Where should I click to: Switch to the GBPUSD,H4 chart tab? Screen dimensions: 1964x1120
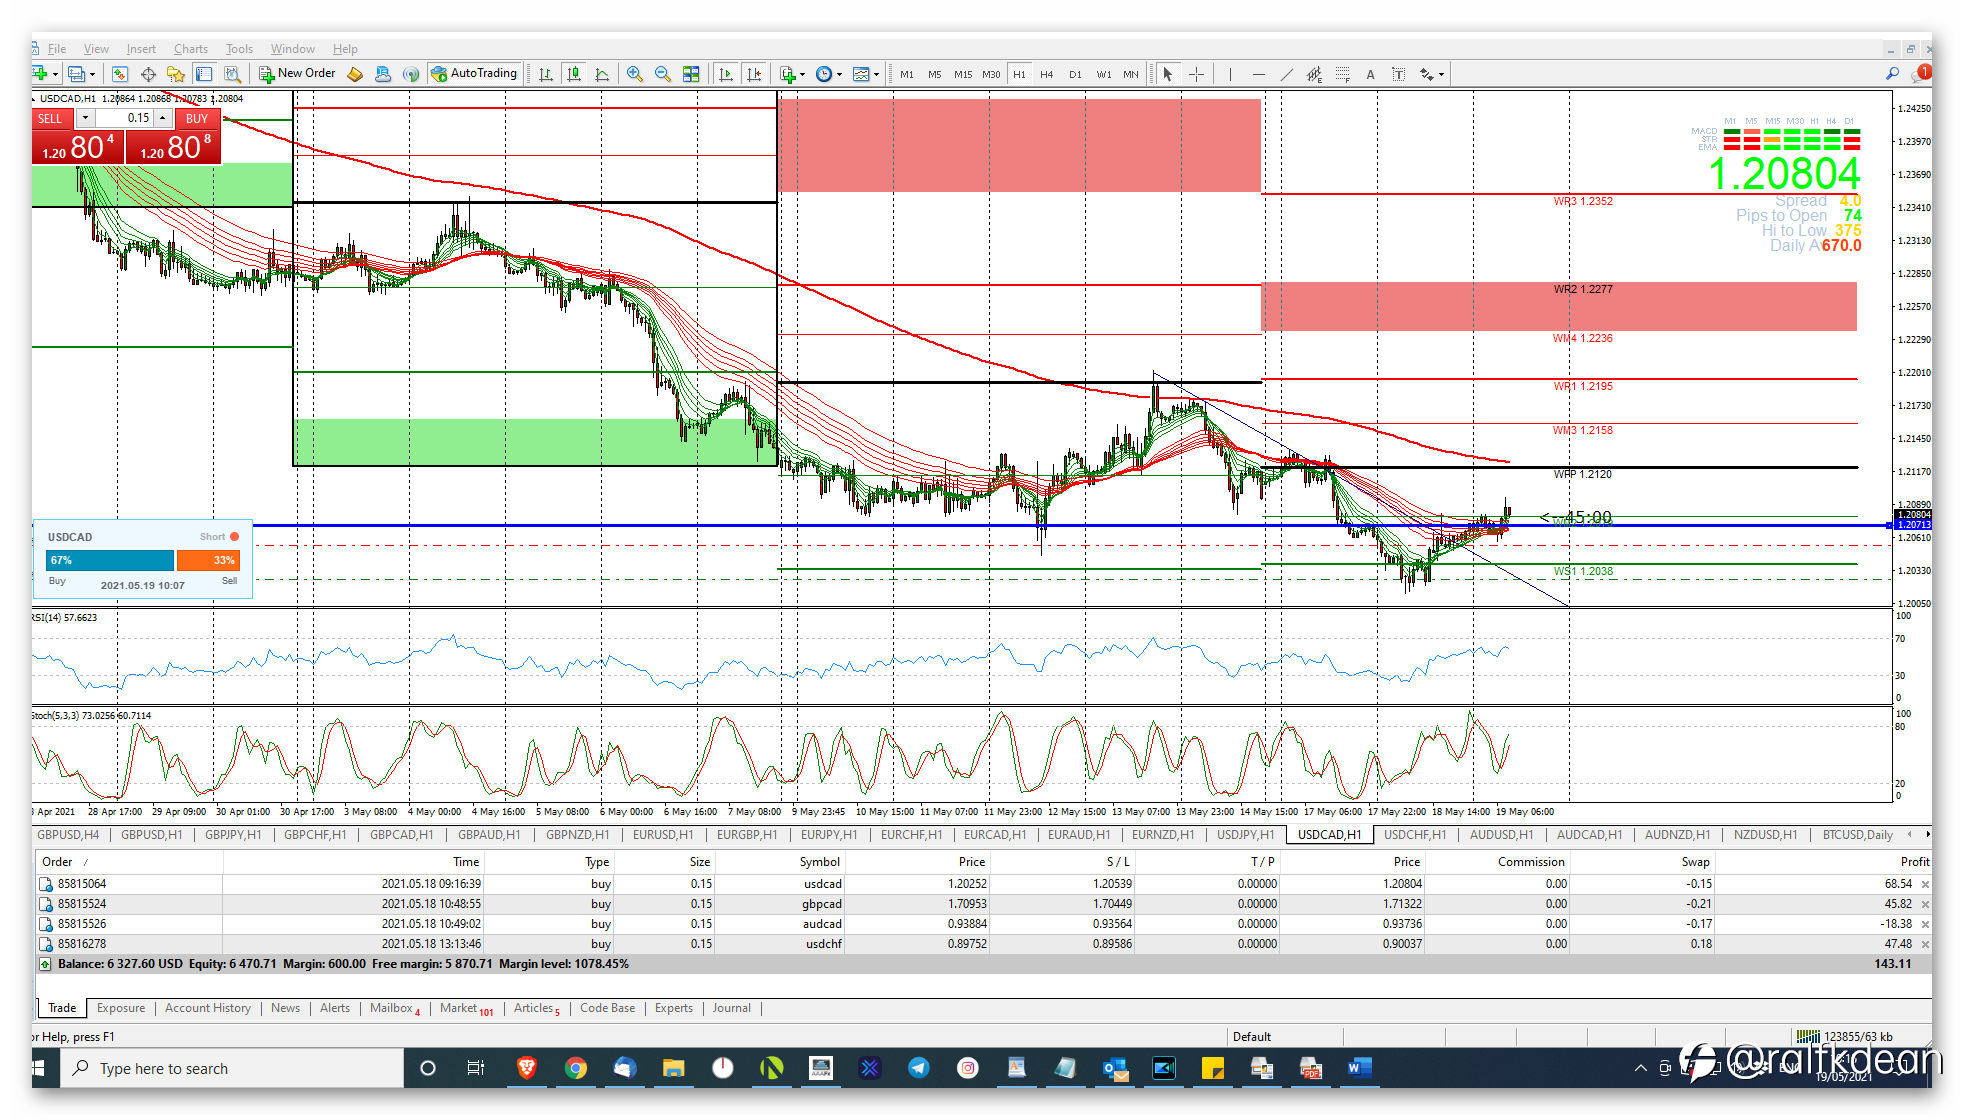(x=68, y=835)
